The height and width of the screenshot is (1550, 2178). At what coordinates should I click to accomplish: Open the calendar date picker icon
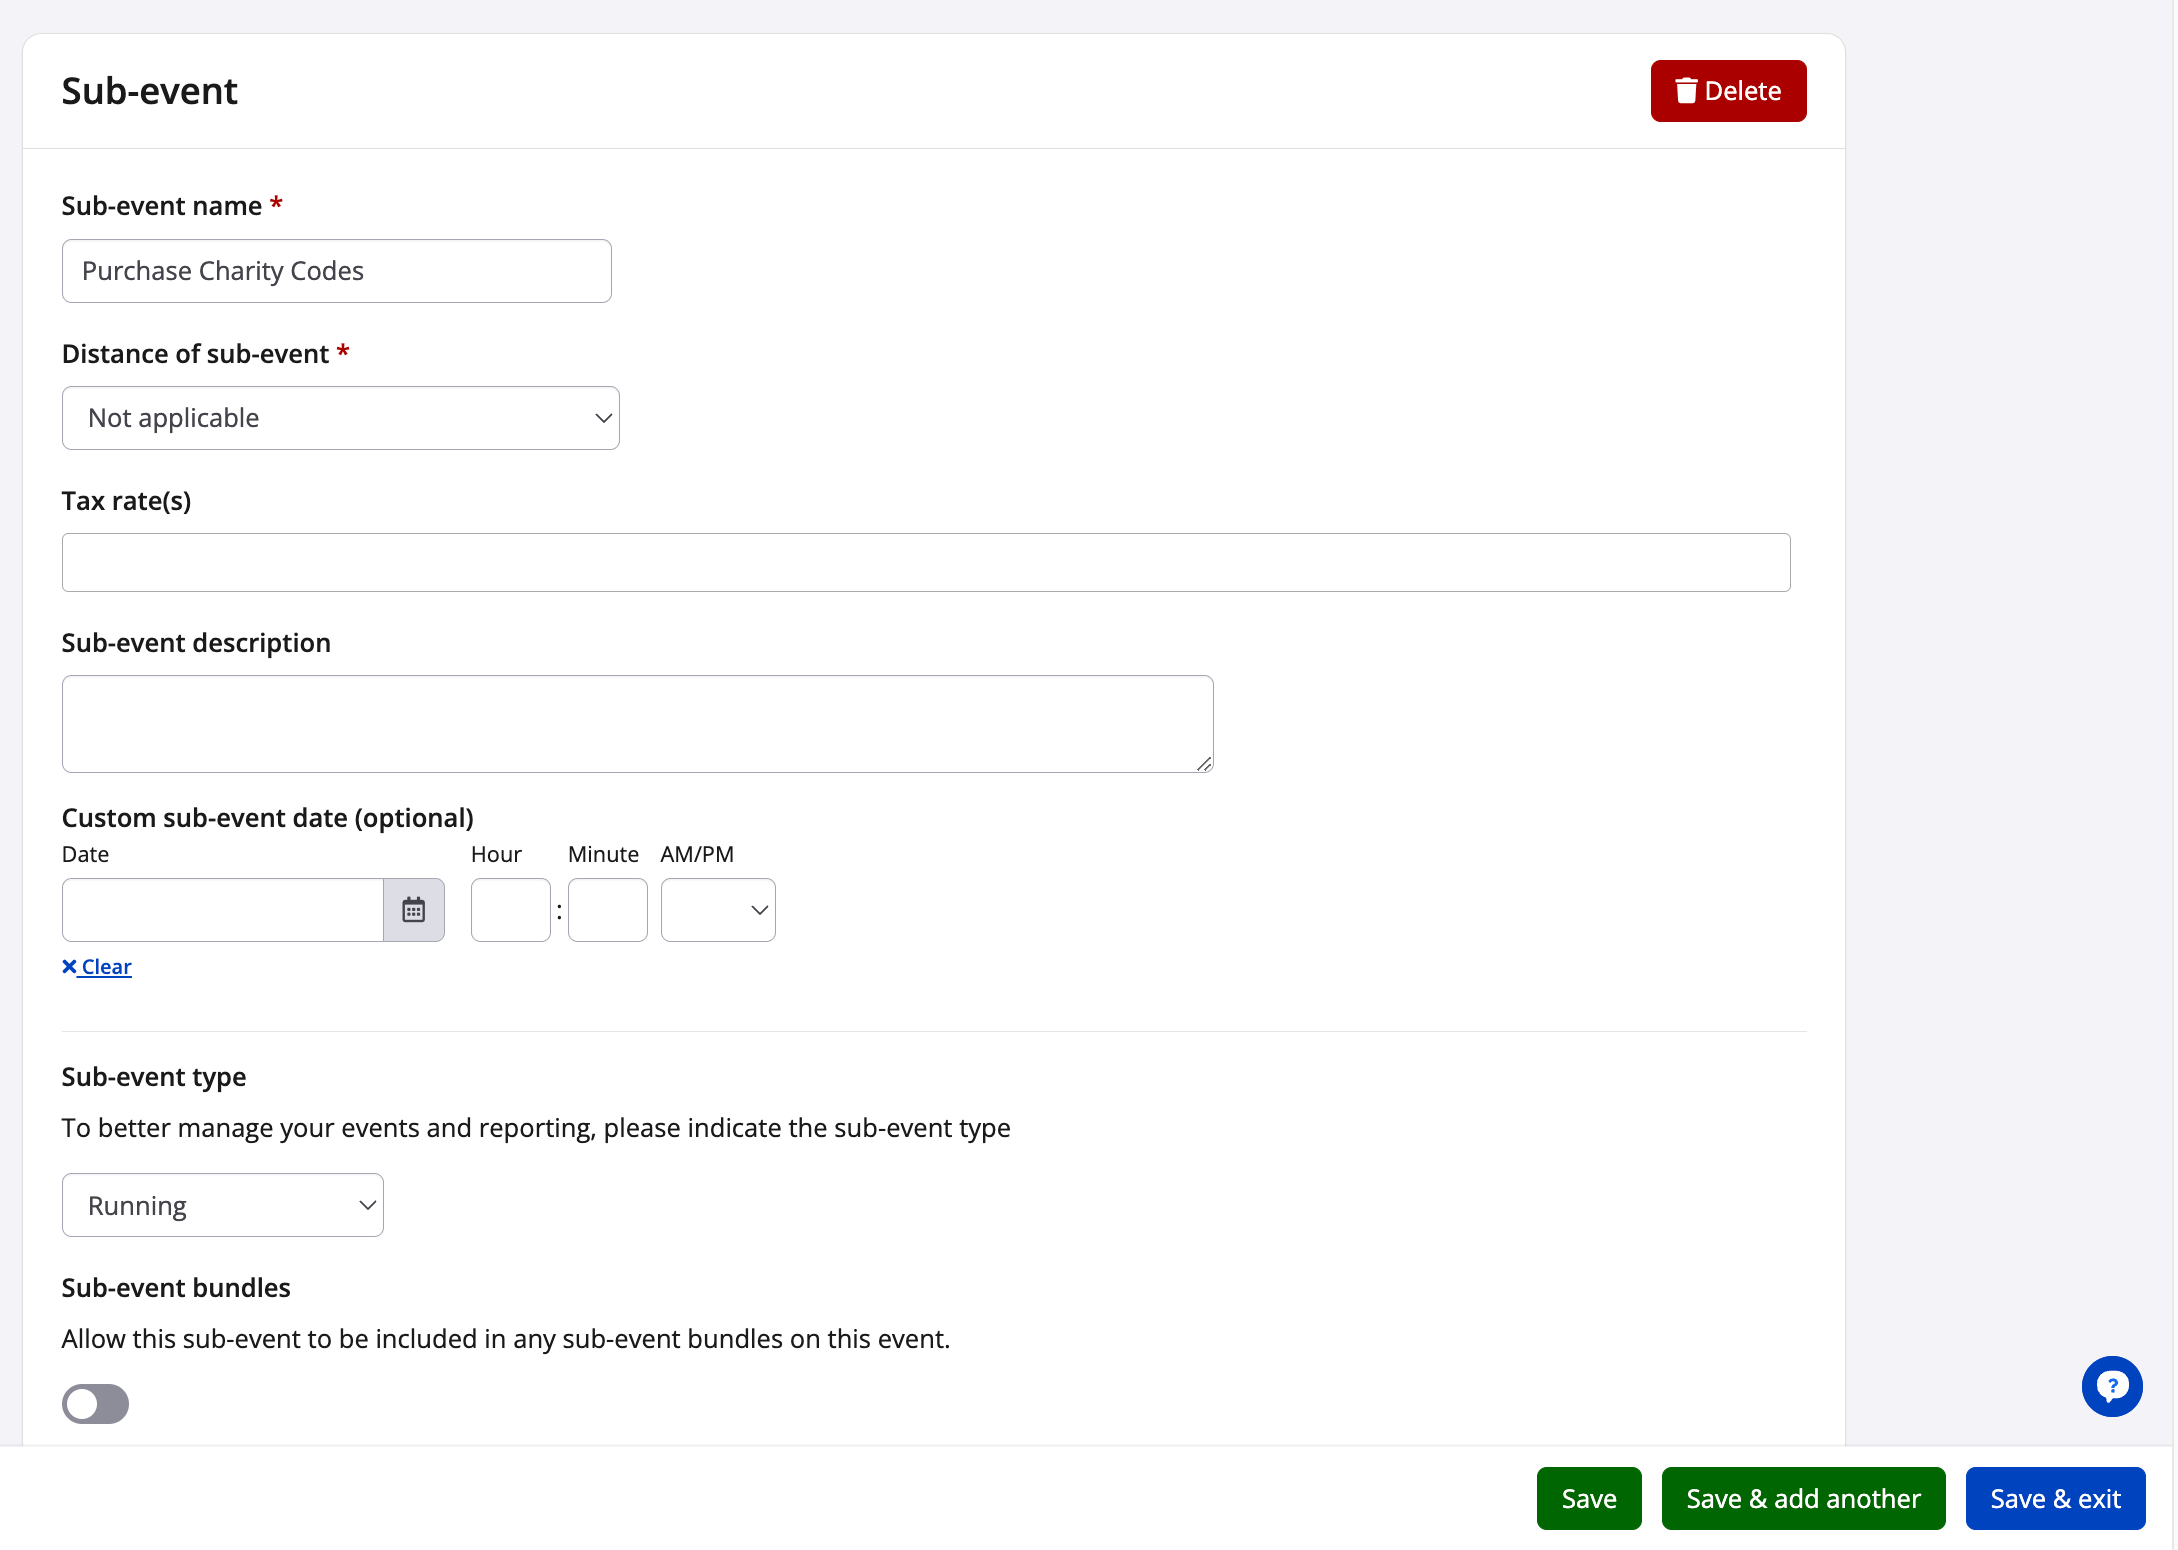click(x=413, y=909)
